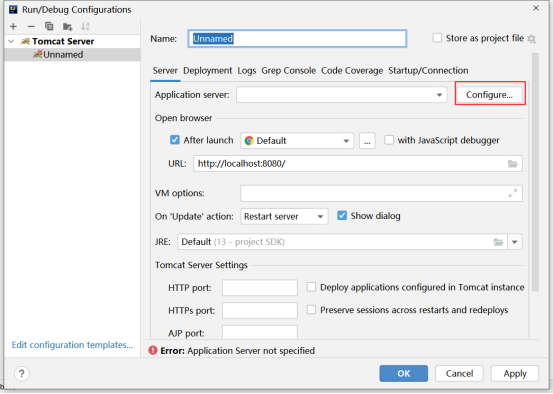
Task: Enable Store as project file checkbox
Action: [437, 38]
